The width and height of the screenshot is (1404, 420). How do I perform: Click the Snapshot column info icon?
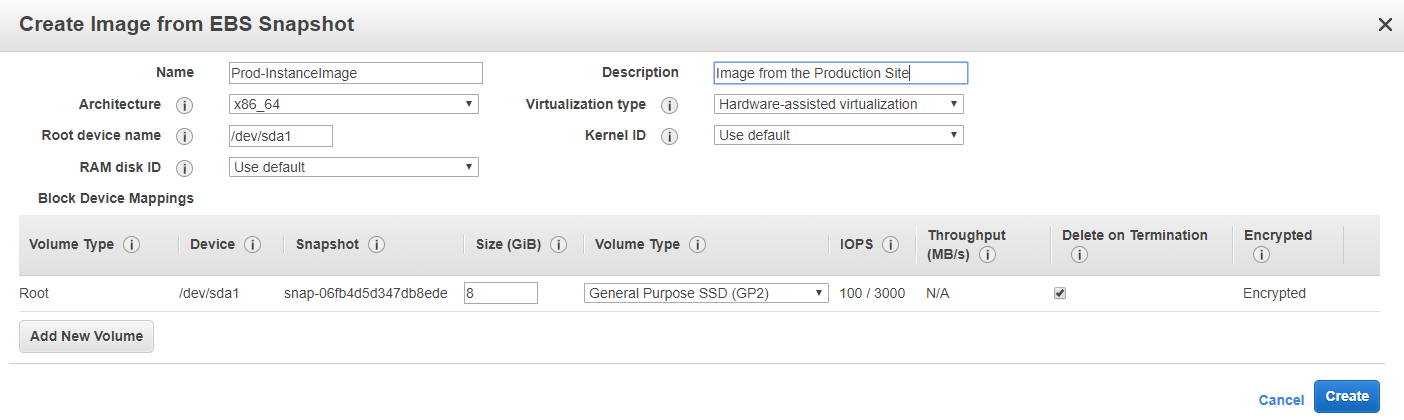(377, 245)
